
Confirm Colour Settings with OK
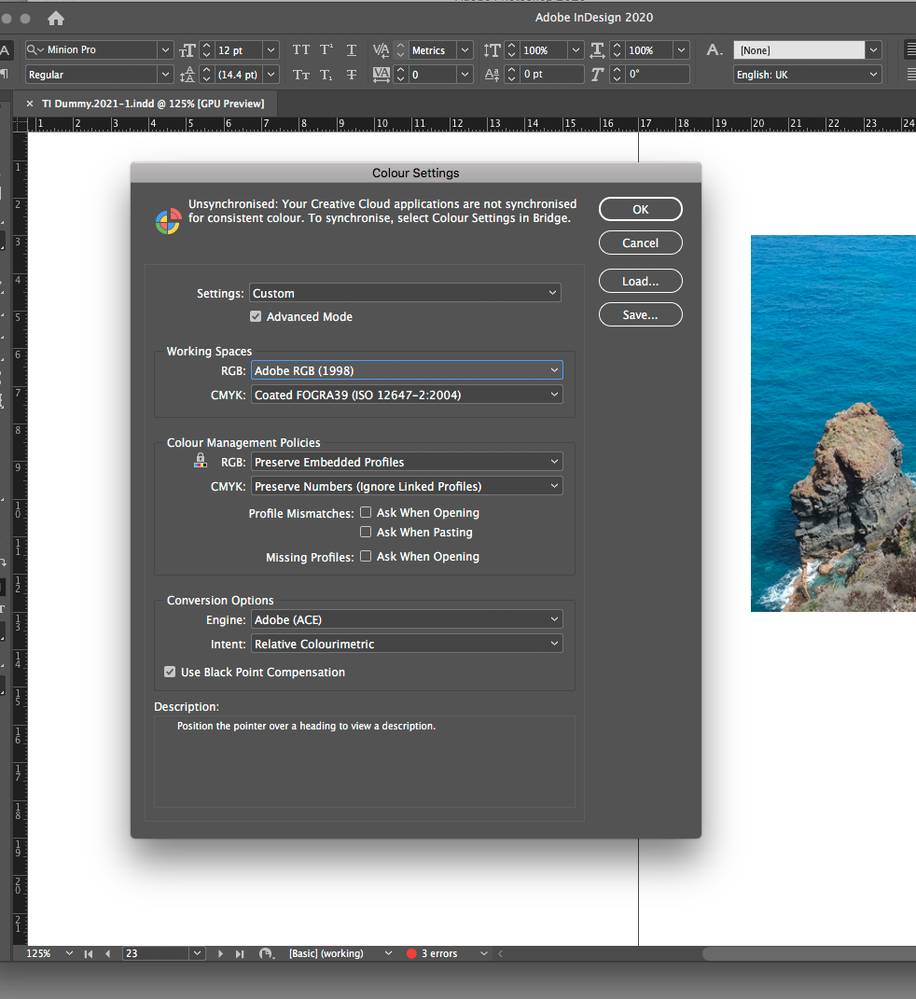pyautogui.click(x=640, y=209)
